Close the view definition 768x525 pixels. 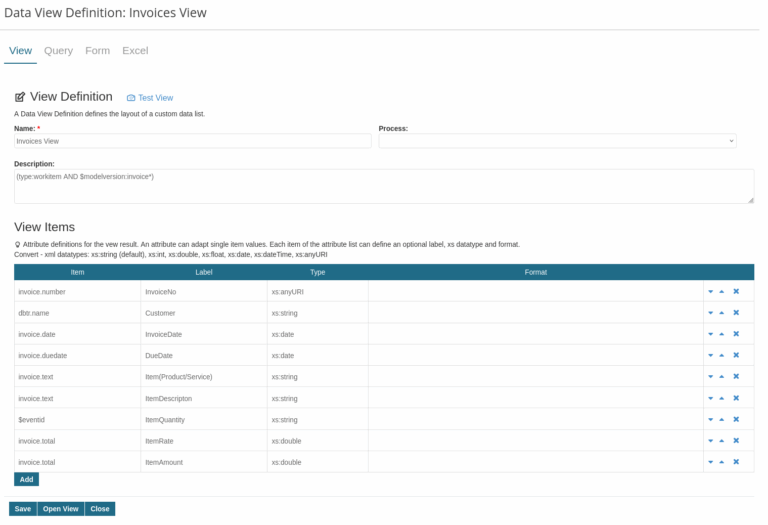[100, 509]
